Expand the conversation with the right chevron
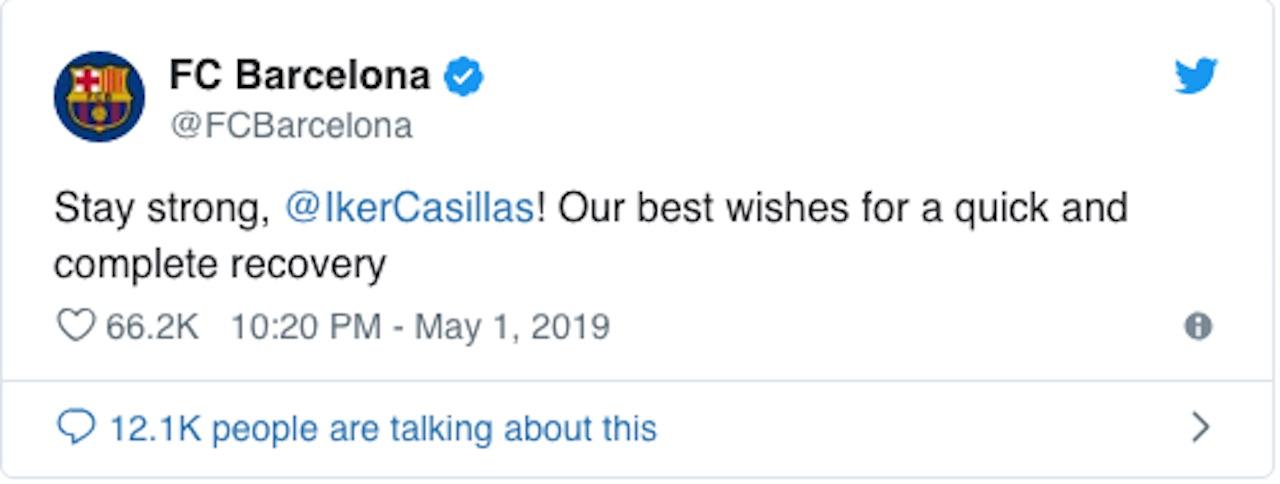This screenshot has width=1280, height=484. point(1201,428)
